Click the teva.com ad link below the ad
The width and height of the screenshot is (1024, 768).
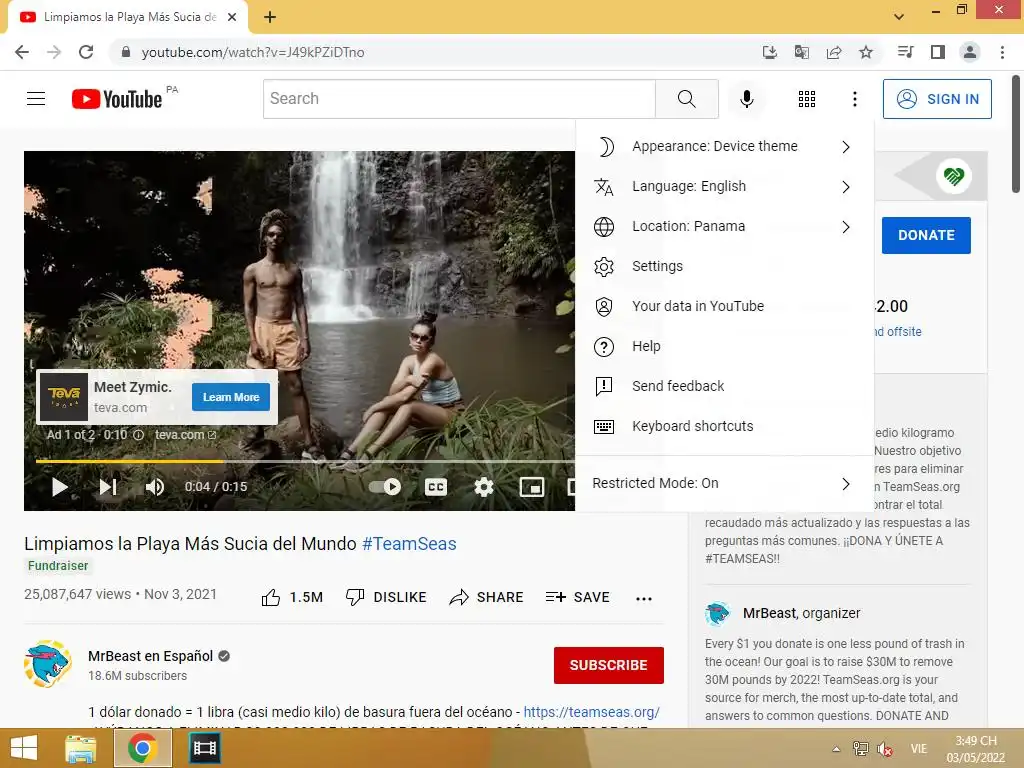pyautogui.click(x=185, y=434)
